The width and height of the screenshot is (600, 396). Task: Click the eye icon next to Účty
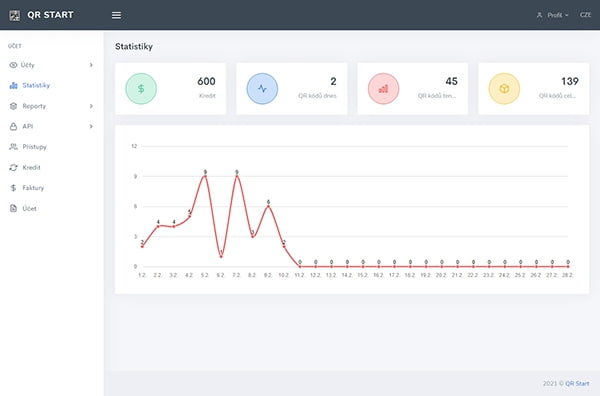[13, 65]
